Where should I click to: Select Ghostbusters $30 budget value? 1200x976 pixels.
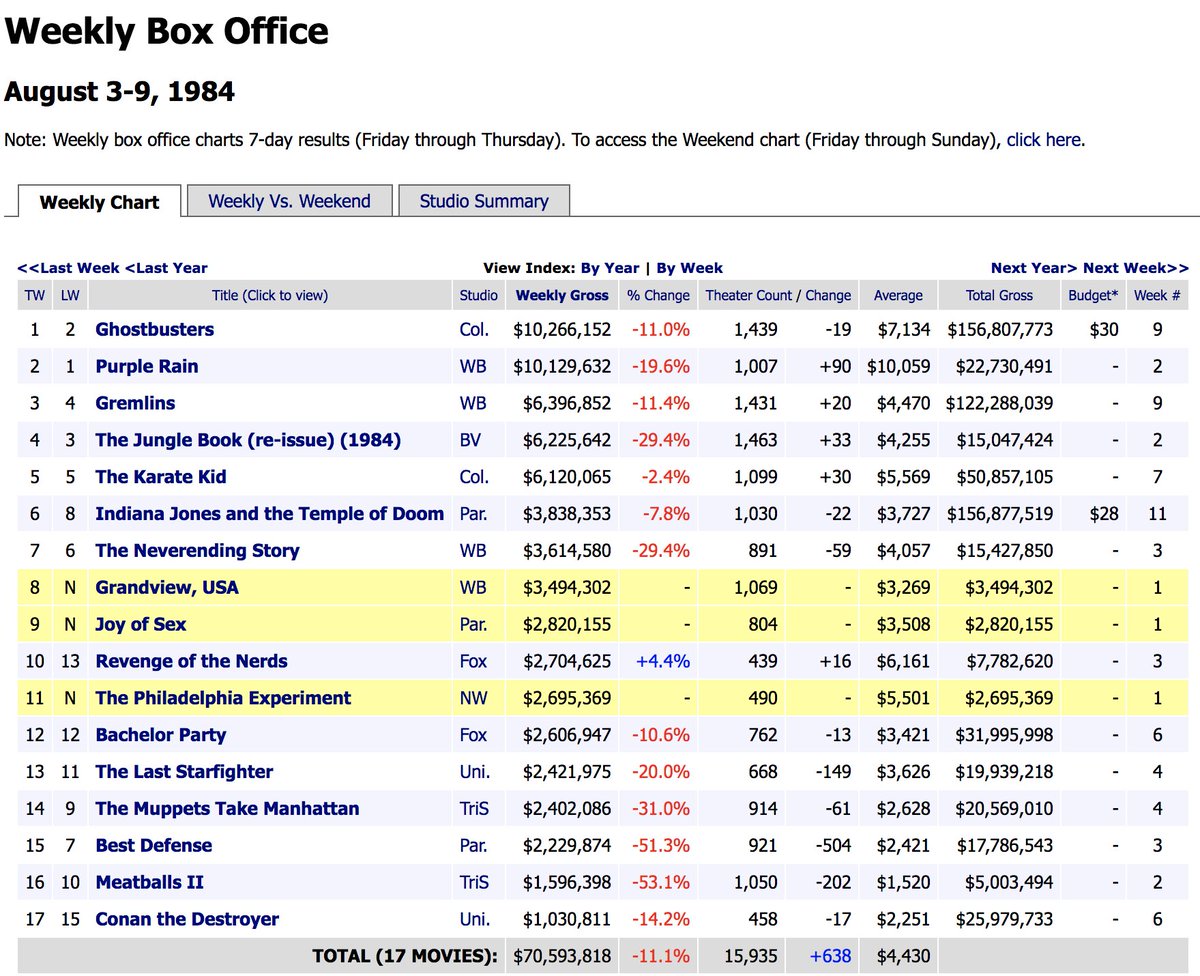(x=1104, y=330)
